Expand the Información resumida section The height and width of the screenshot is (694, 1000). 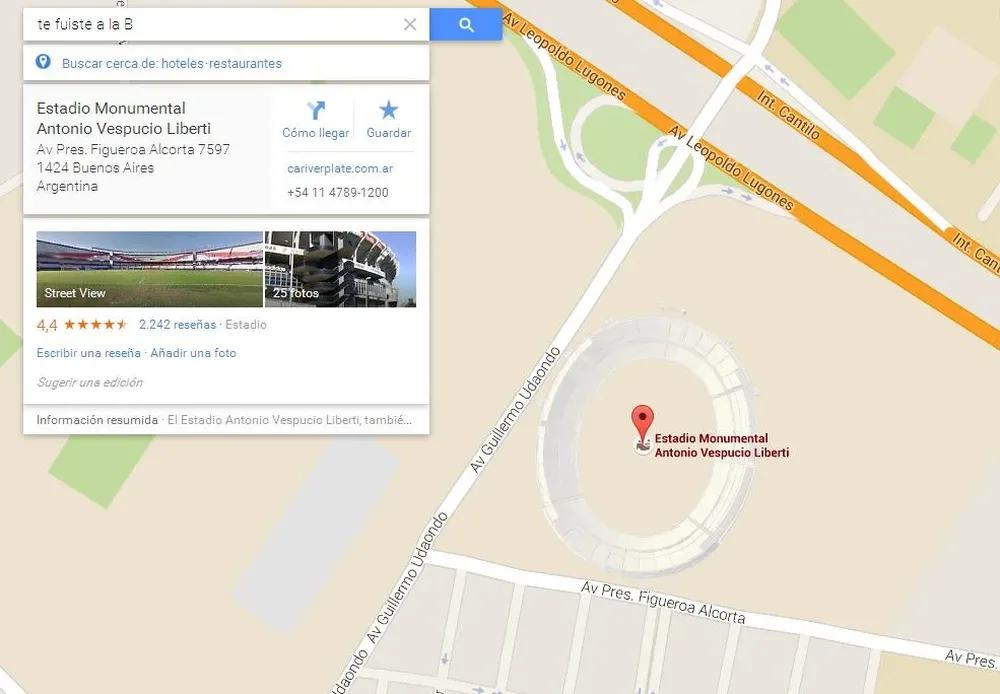pos(226,420)
